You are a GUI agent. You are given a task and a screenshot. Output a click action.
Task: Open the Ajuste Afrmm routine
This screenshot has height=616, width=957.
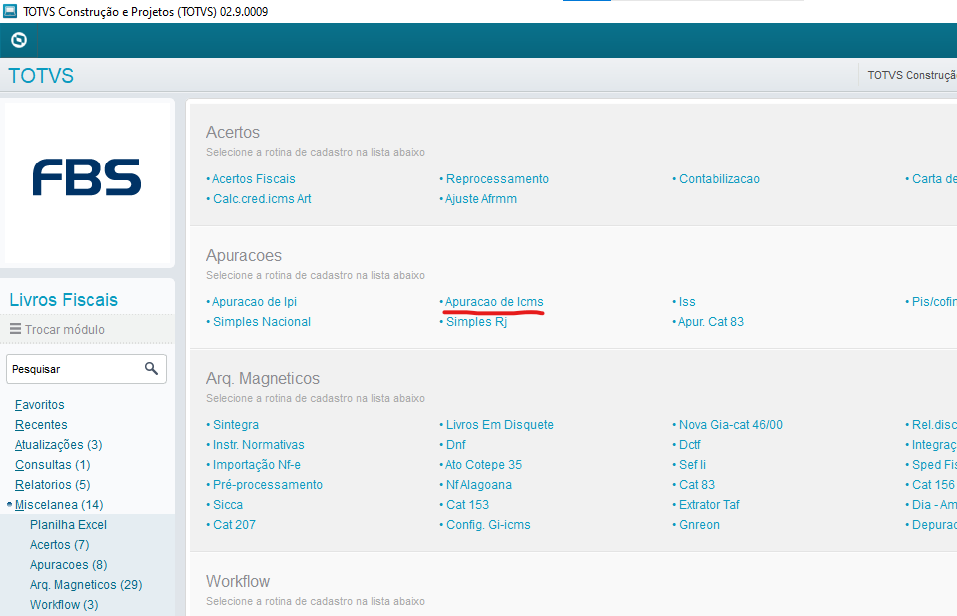coord(481,199)
